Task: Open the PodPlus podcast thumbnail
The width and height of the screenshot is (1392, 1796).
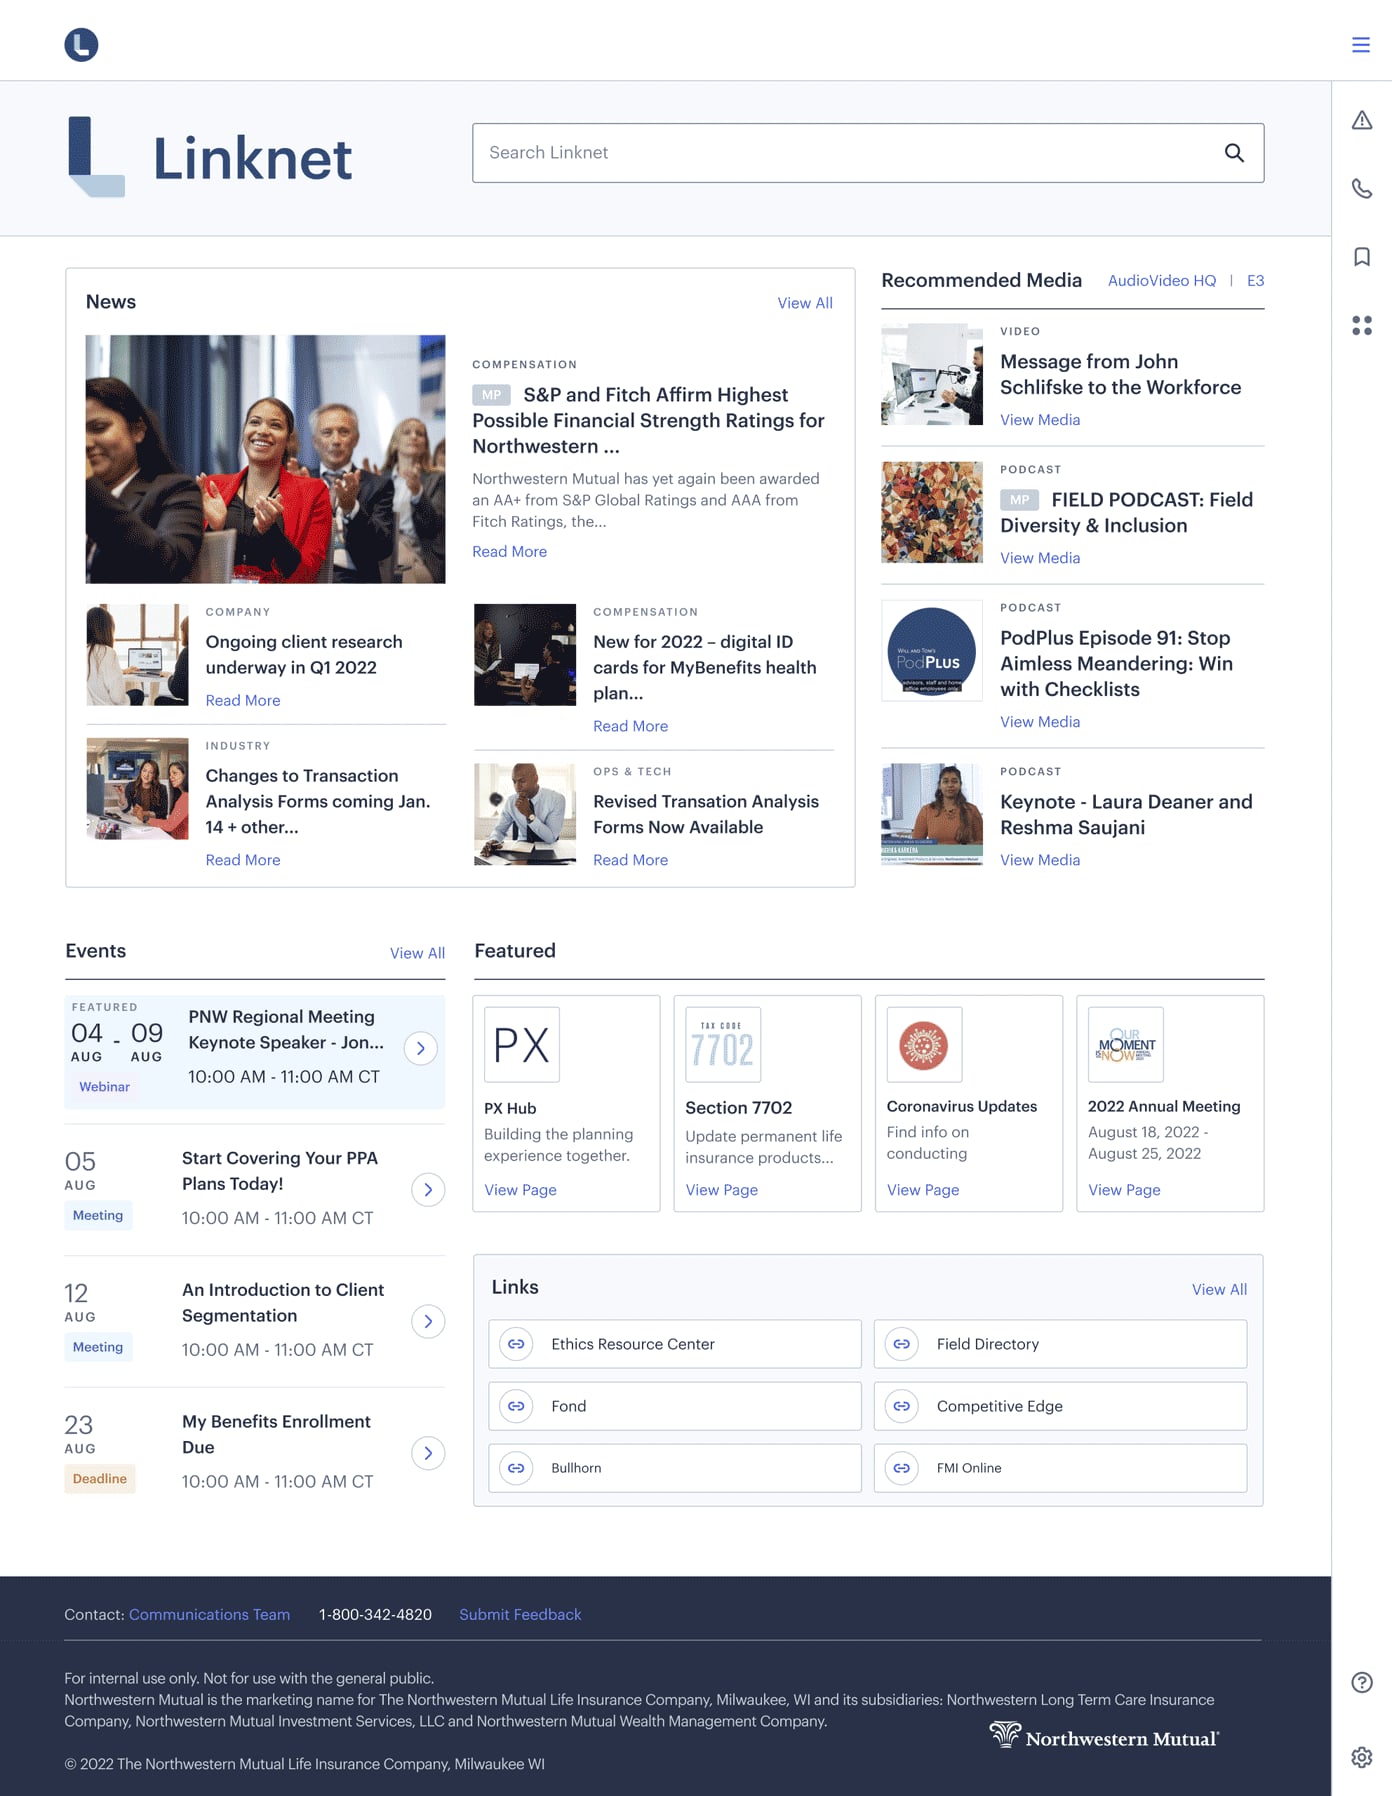Action: point(932,651)
